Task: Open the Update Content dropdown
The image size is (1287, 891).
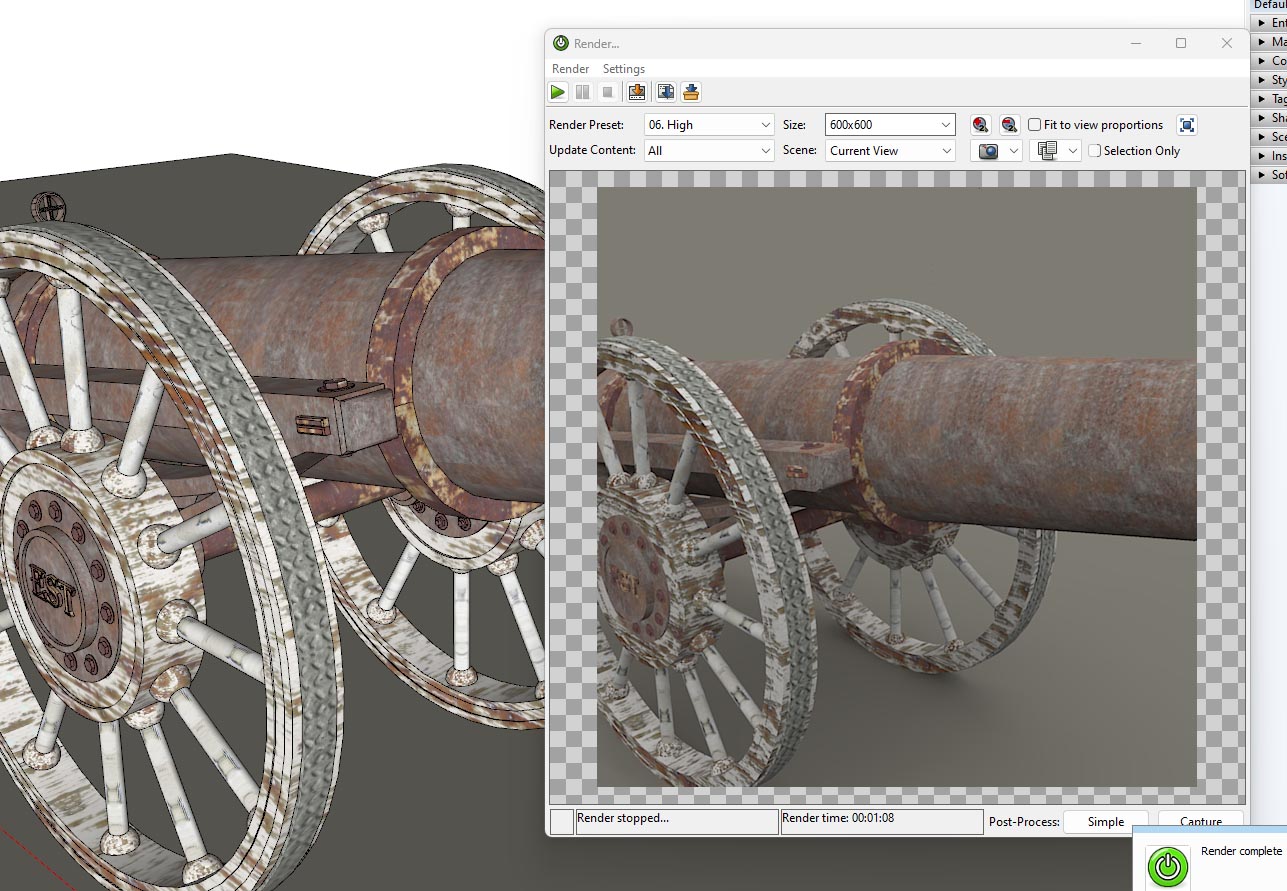Action: (x=709, y=151)
